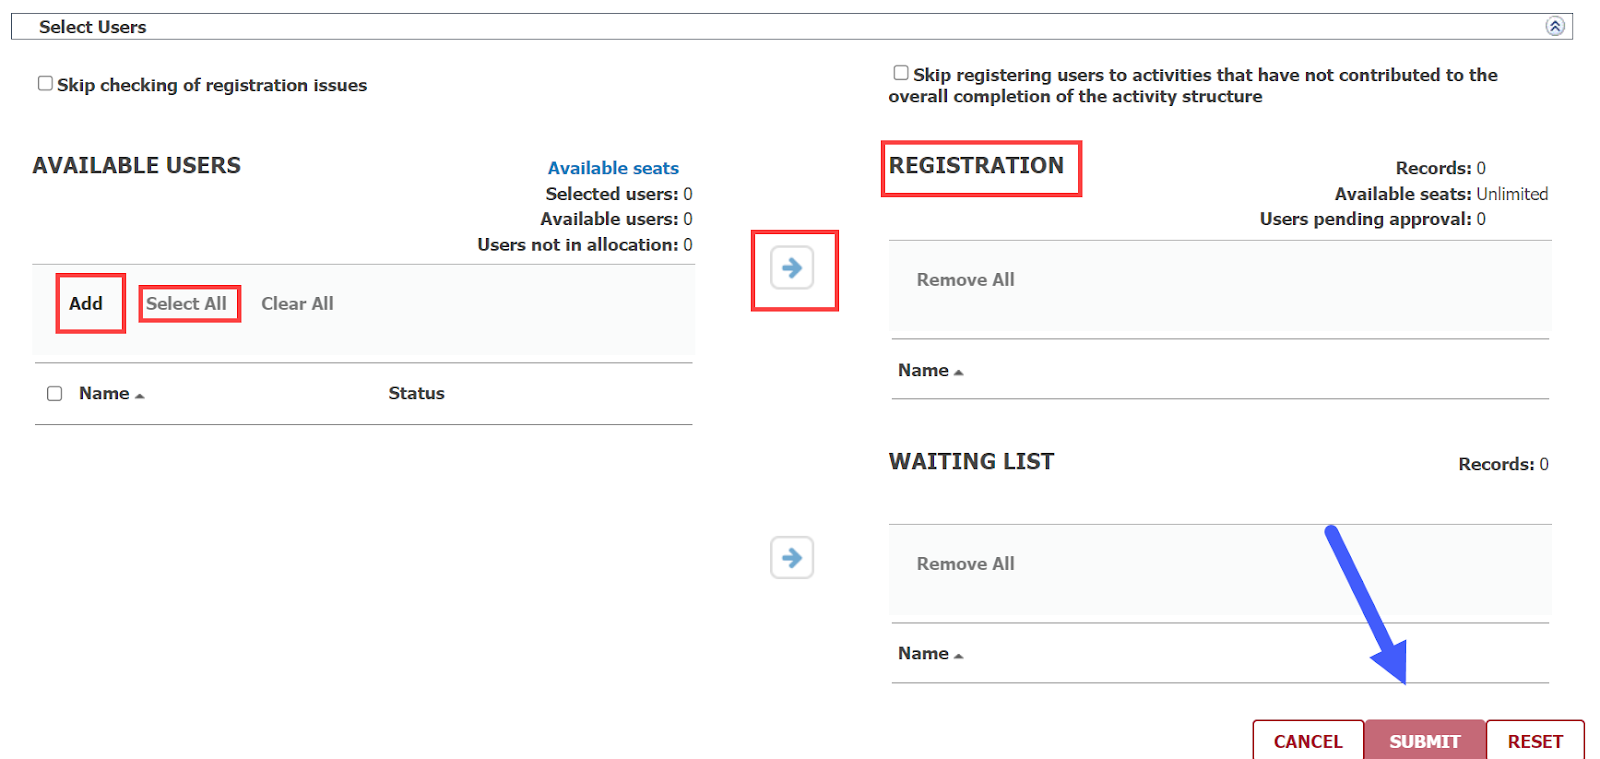The image size is (1600, 759).
Task: Tick the select-all checkbox beside Name header
Action: 55,394
